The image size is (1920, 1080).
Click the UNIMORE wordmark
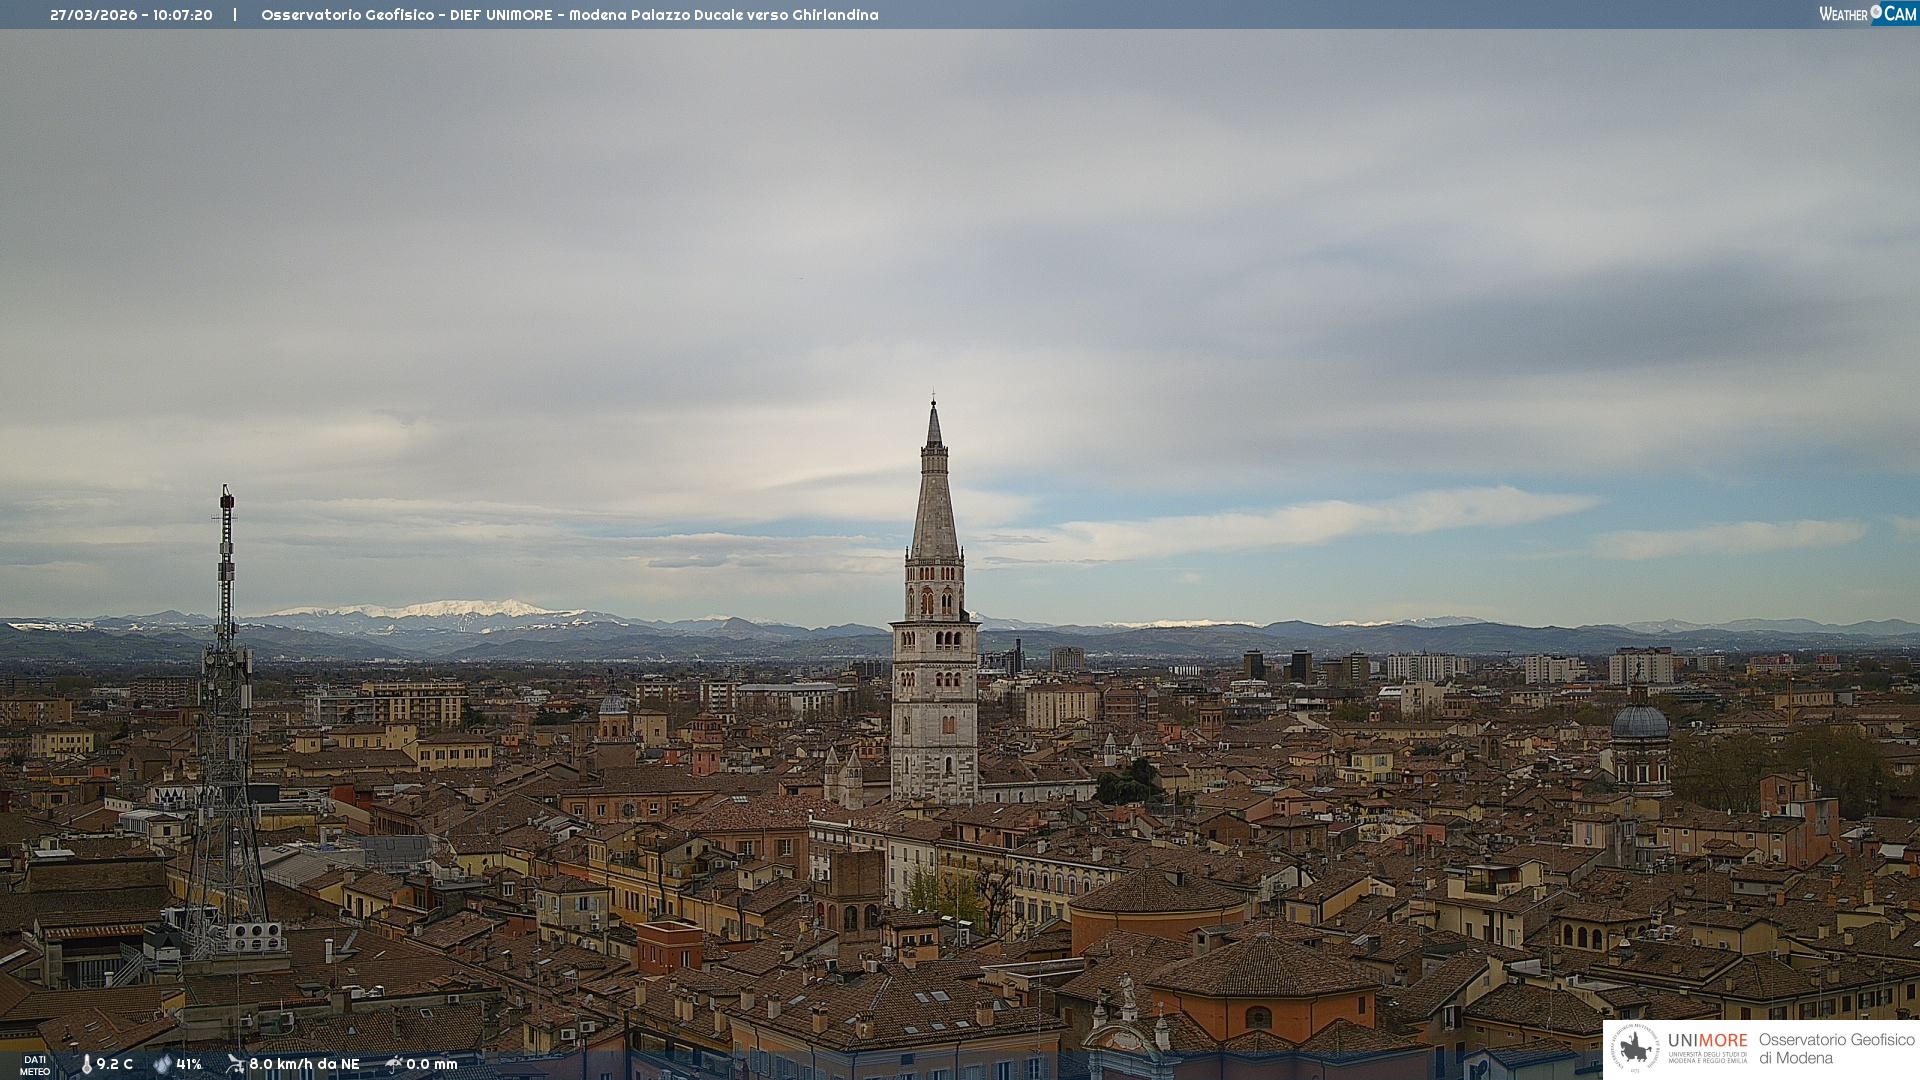click(1707, 1040)
